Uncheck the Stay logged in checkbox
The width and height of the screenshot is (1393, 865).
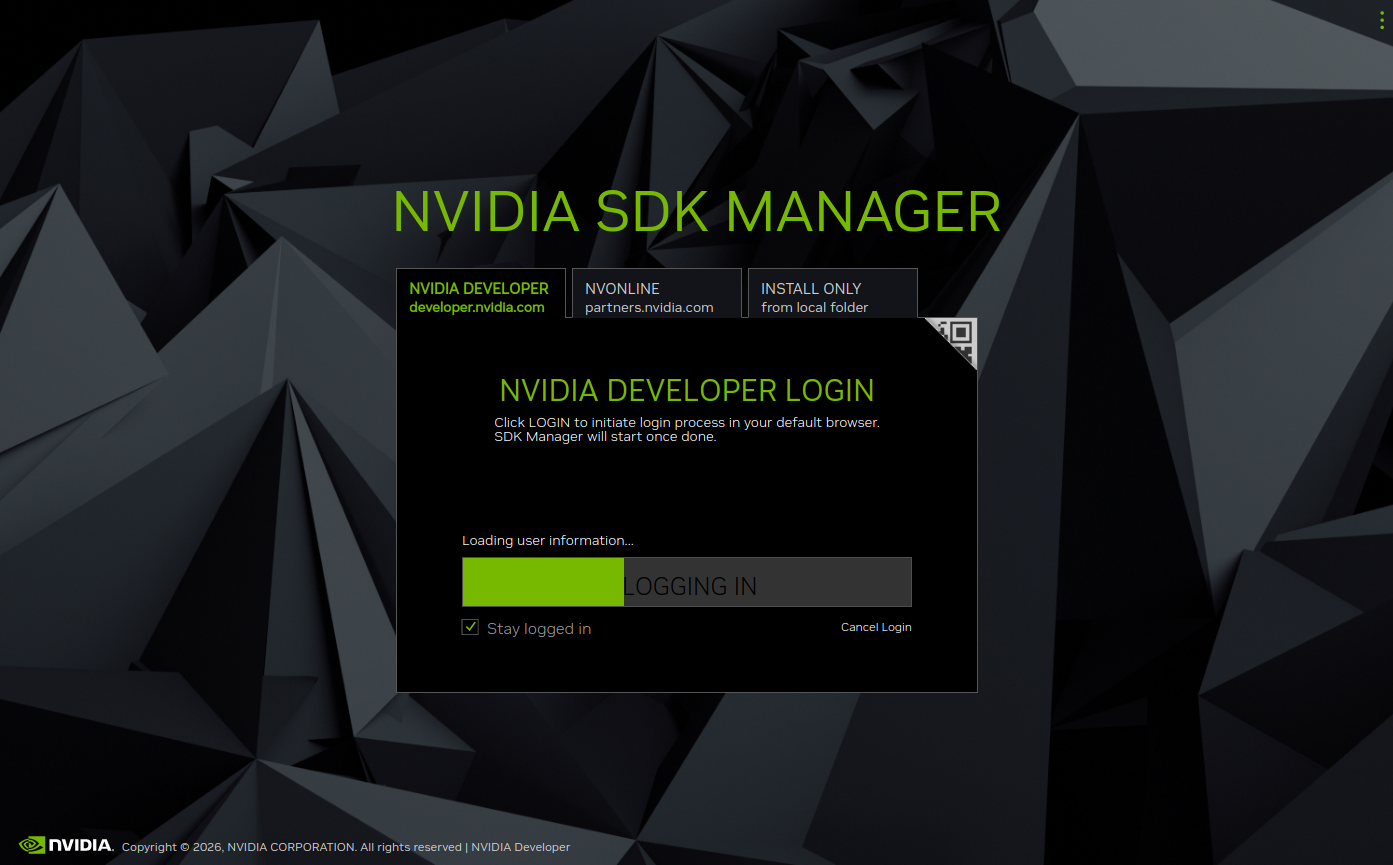[470, 627]
